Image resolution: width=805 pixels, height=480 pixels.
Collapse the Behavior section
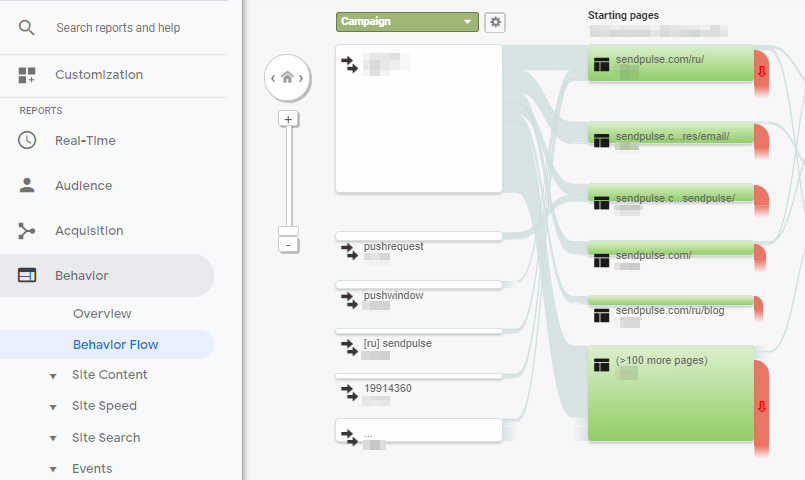pyautogui.click(x=107, y=276)
